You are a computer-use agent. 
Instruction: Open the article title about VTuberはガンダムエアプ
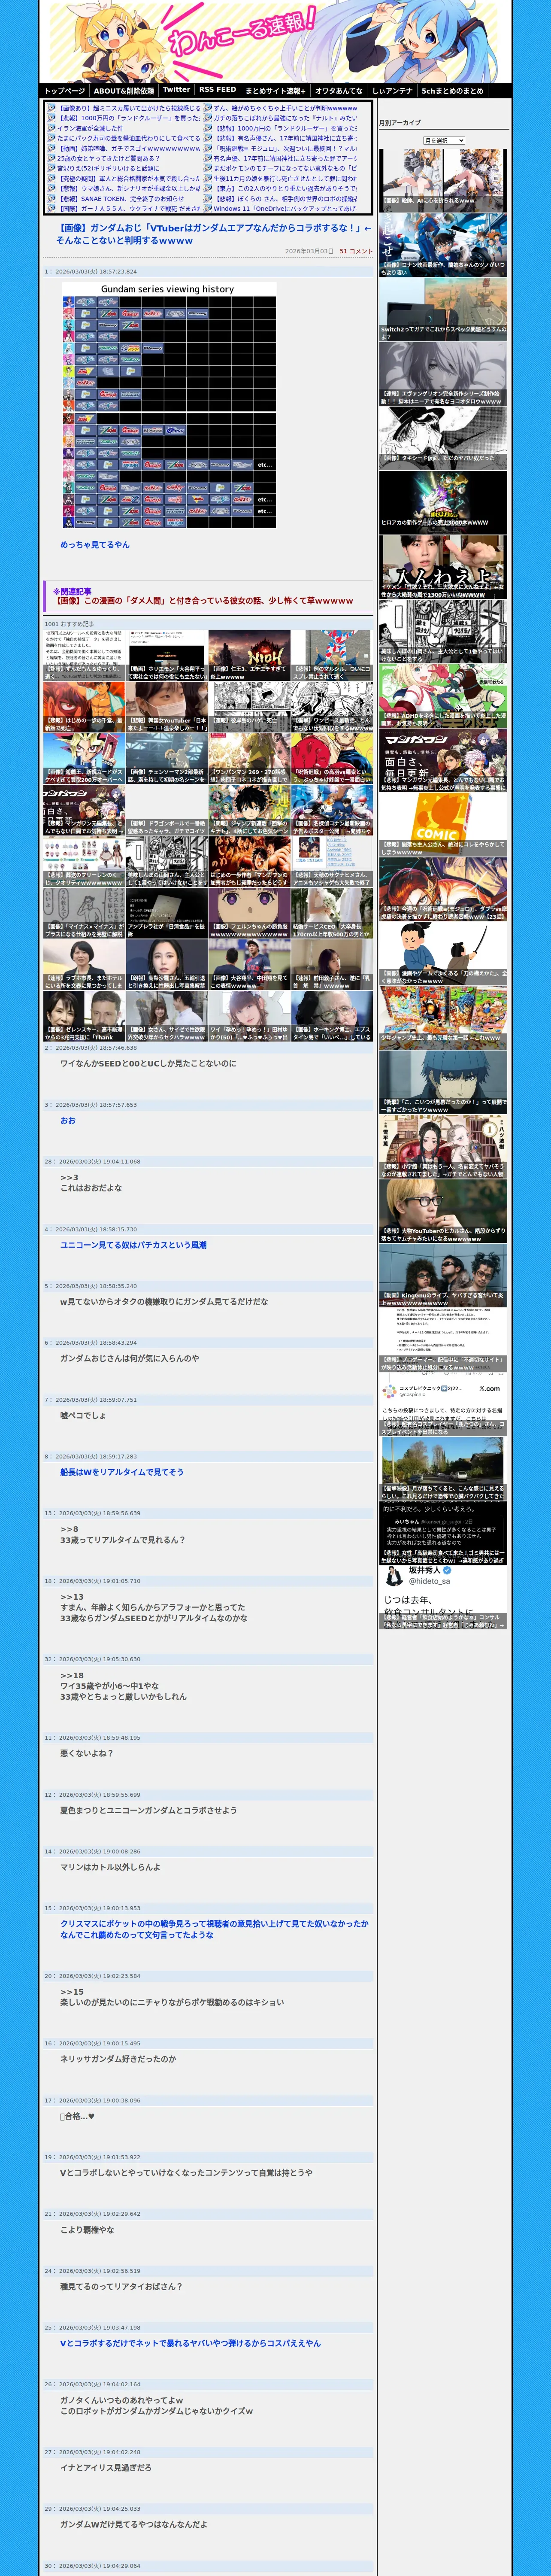[213, 234]
